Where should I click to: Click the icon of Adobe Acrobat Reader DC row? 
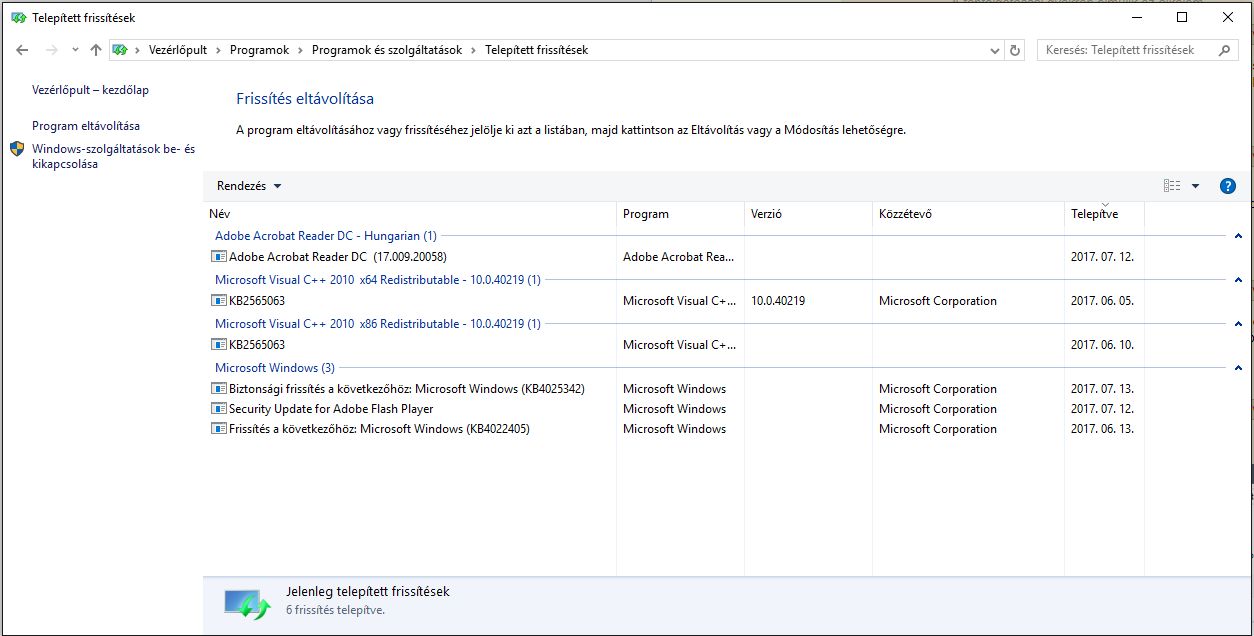(x=219, y=257)
